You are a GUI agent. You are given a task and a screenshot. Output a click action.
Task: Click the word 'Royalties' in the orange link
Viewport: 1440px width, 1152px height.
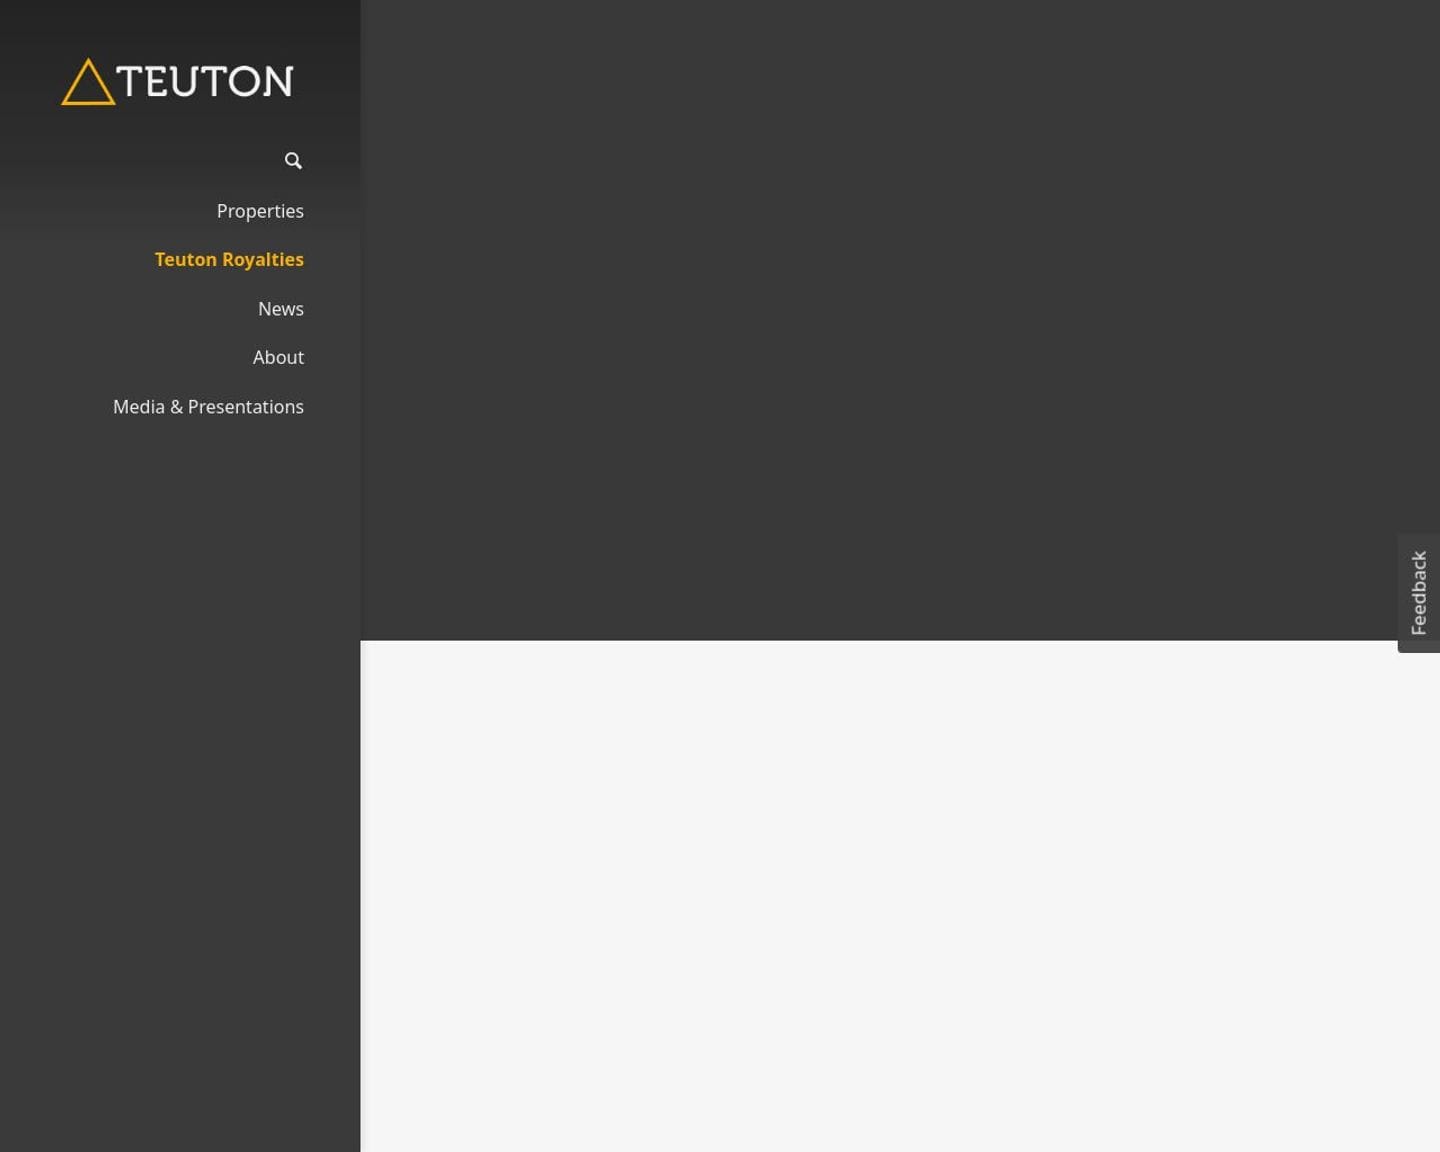(263, 260)
